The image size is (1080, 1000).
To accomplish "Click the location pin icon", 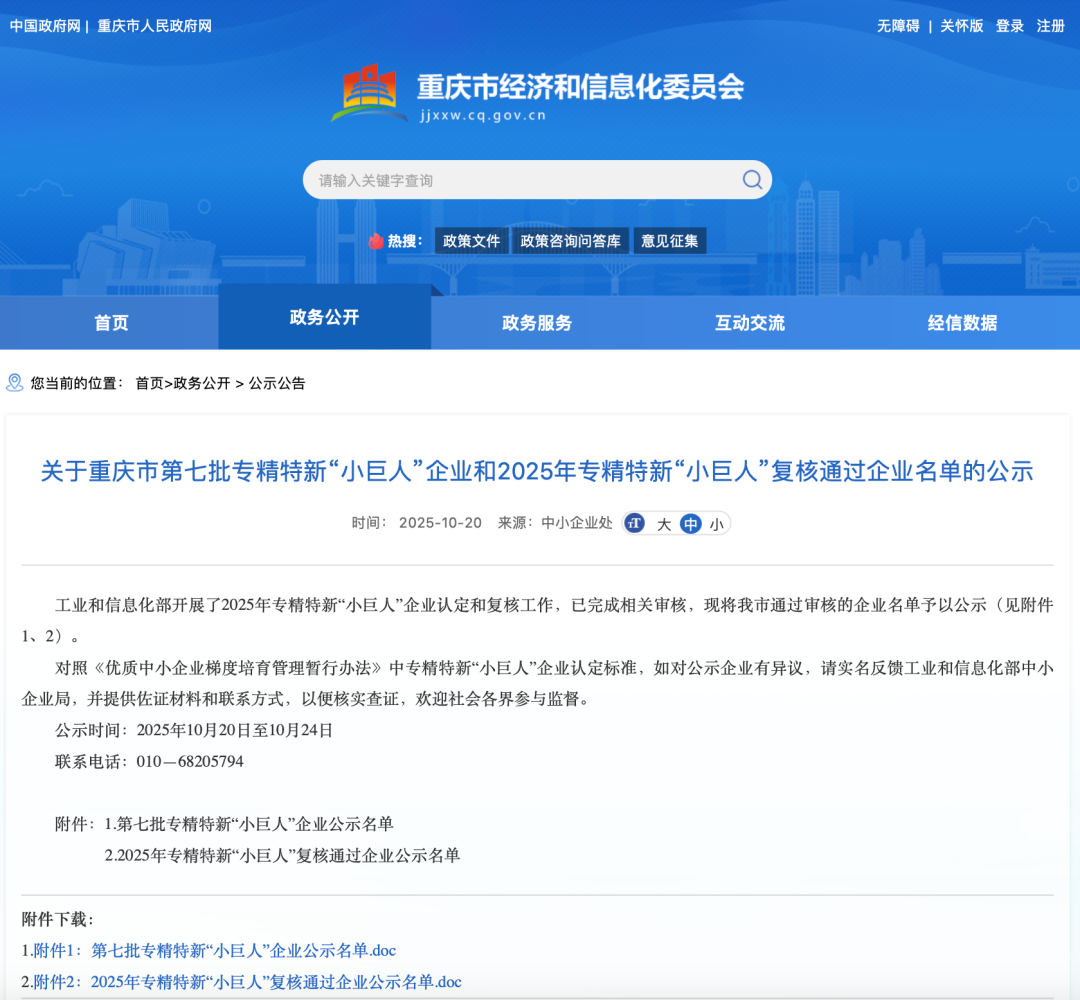I will click(x=14, y=383).
